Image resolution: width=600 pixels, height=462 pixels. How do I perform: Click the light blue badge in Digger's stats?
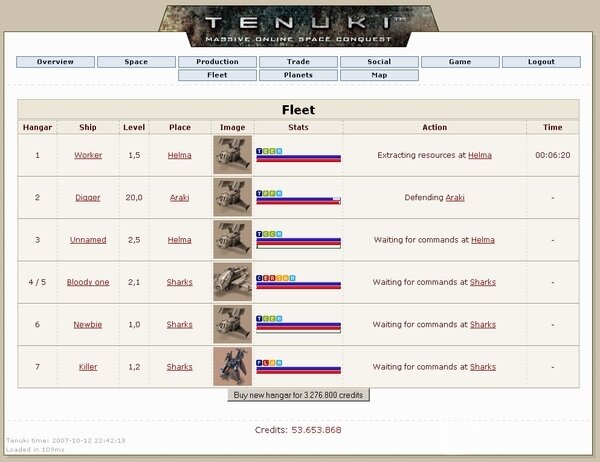click(x=279, y=194)
